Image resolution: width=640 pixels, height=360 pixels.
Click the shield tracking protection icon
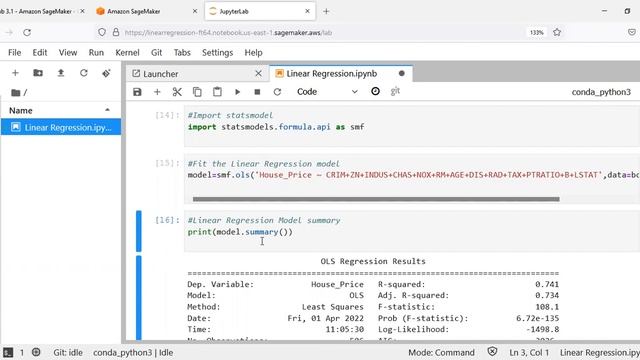pyautogui.click(x=102, y=32)
